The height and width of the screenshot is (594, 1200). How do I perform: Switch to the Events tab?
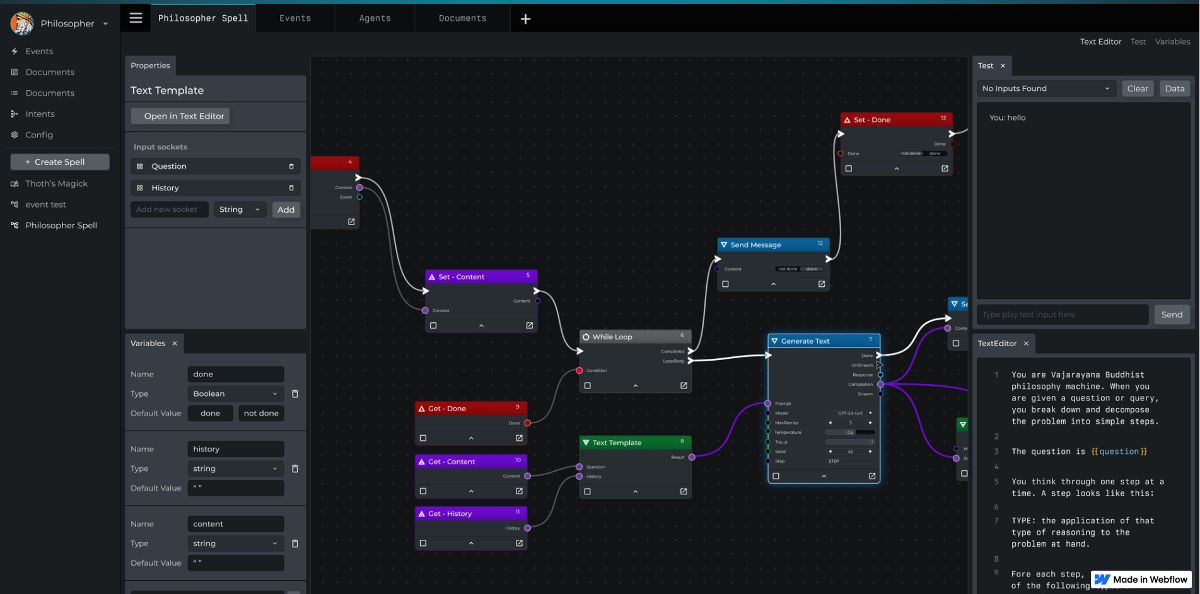[295, 18]
